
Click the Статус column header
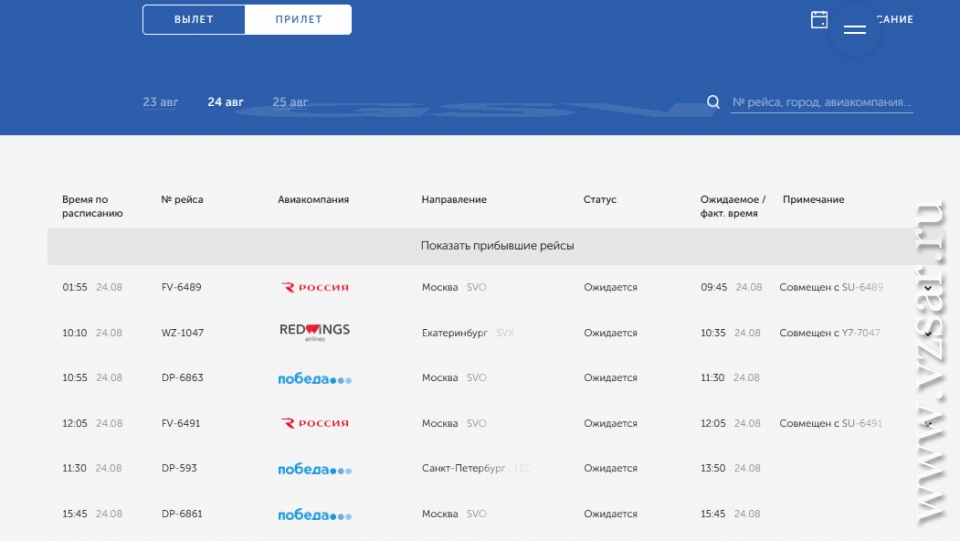point(600,200)
